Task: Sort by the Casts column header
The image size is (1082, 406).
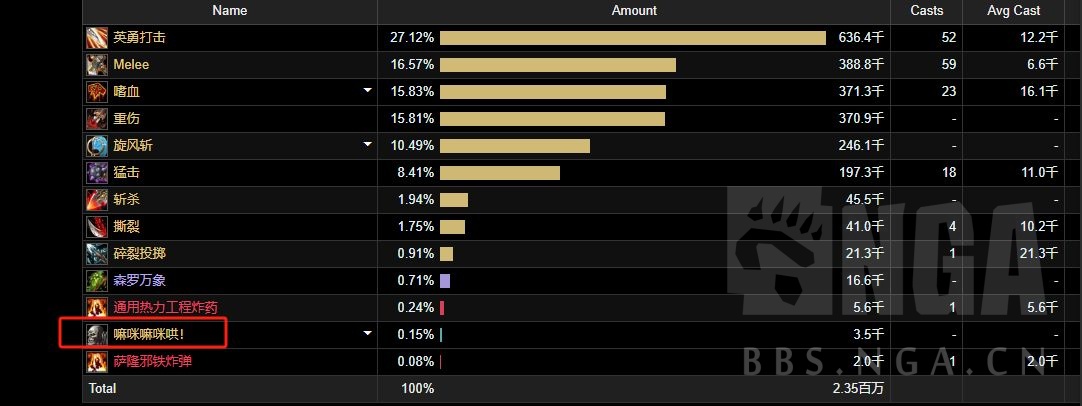Action: click(x=926, y=11)
